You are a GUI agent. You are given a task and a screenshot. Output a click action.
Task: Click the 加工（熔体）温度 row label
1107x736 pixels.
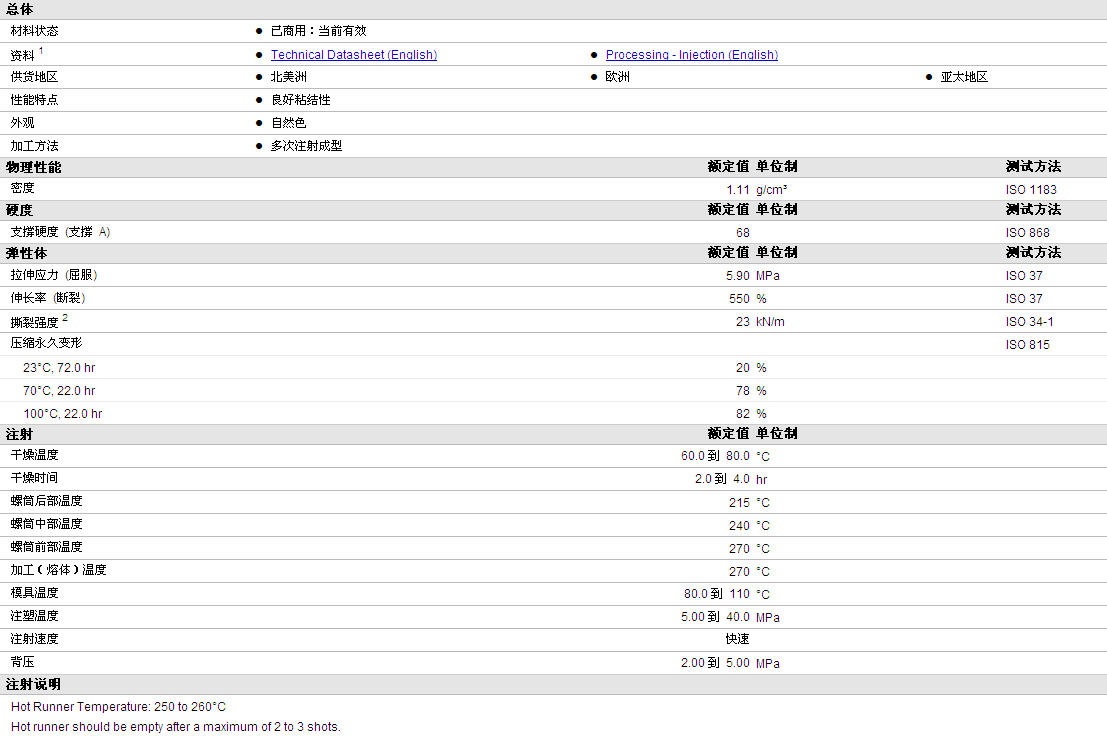point(59,570)
